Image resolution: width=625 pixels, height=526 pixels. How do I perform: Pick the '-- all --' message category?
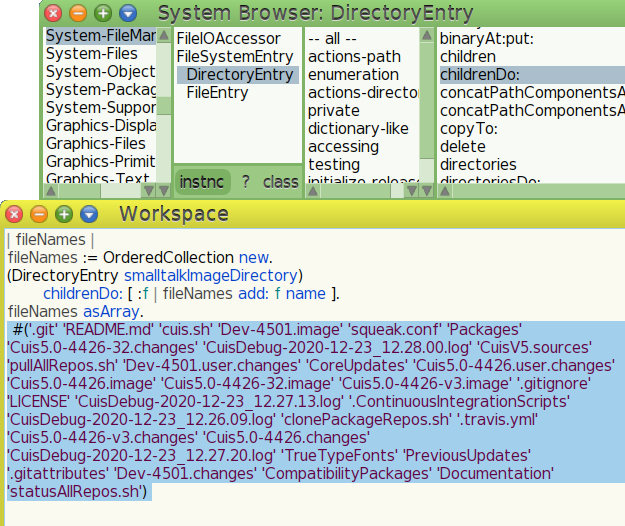click(339, 38)
